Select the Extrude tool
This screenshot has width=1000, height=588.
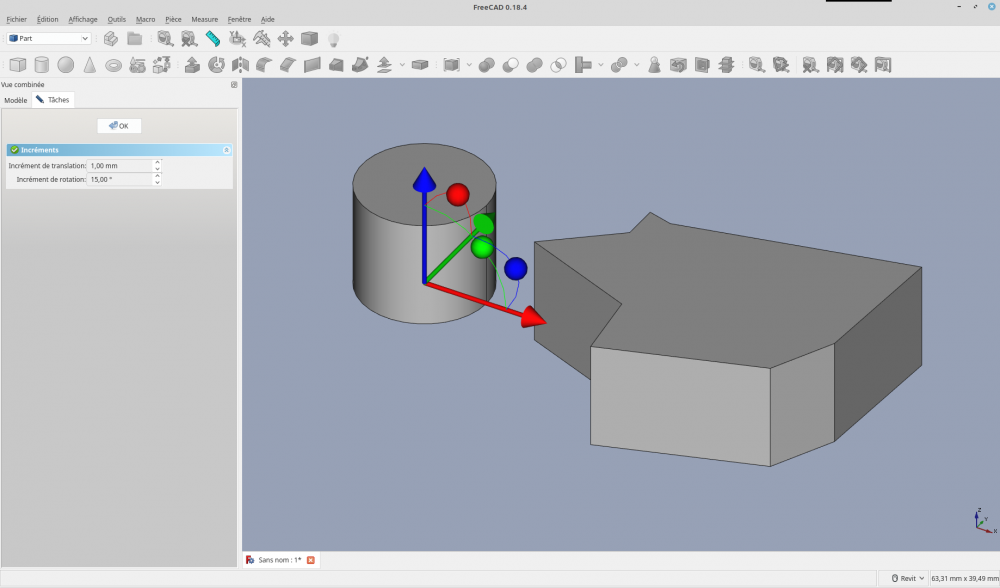[x=192, y=64]
